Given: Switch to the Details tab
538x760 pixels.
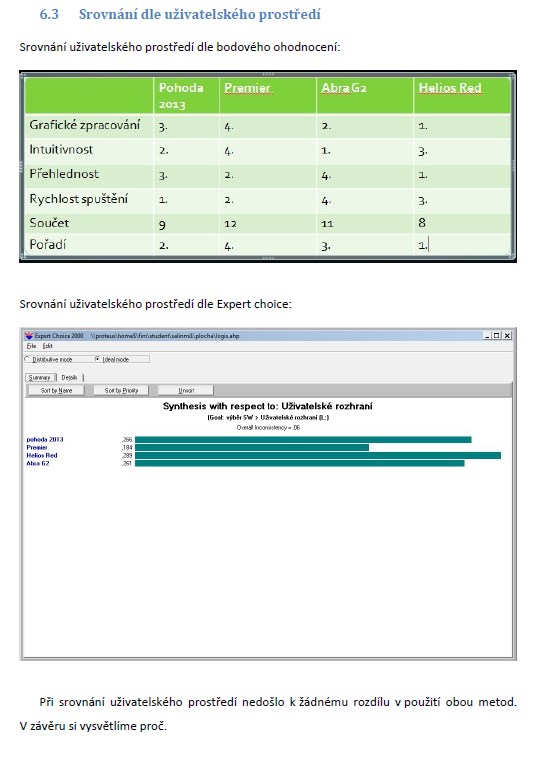Looking at the screenshot, I should (69, 377).
